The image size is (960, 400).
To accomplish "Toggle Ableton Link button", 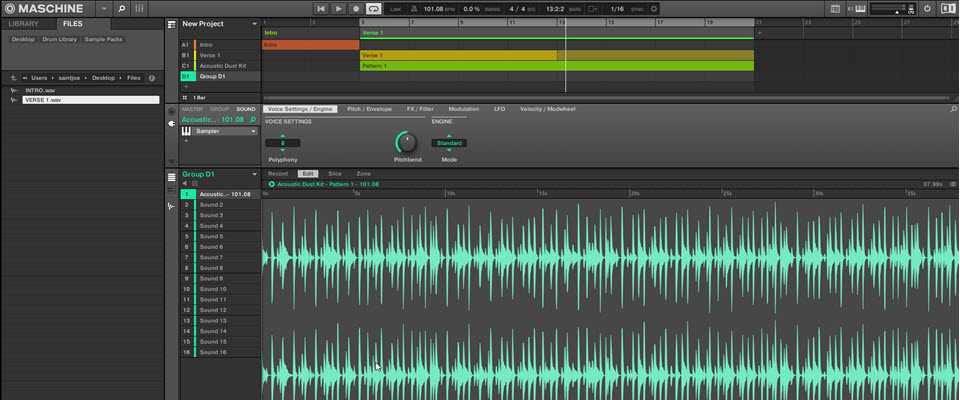I will 396,9.
